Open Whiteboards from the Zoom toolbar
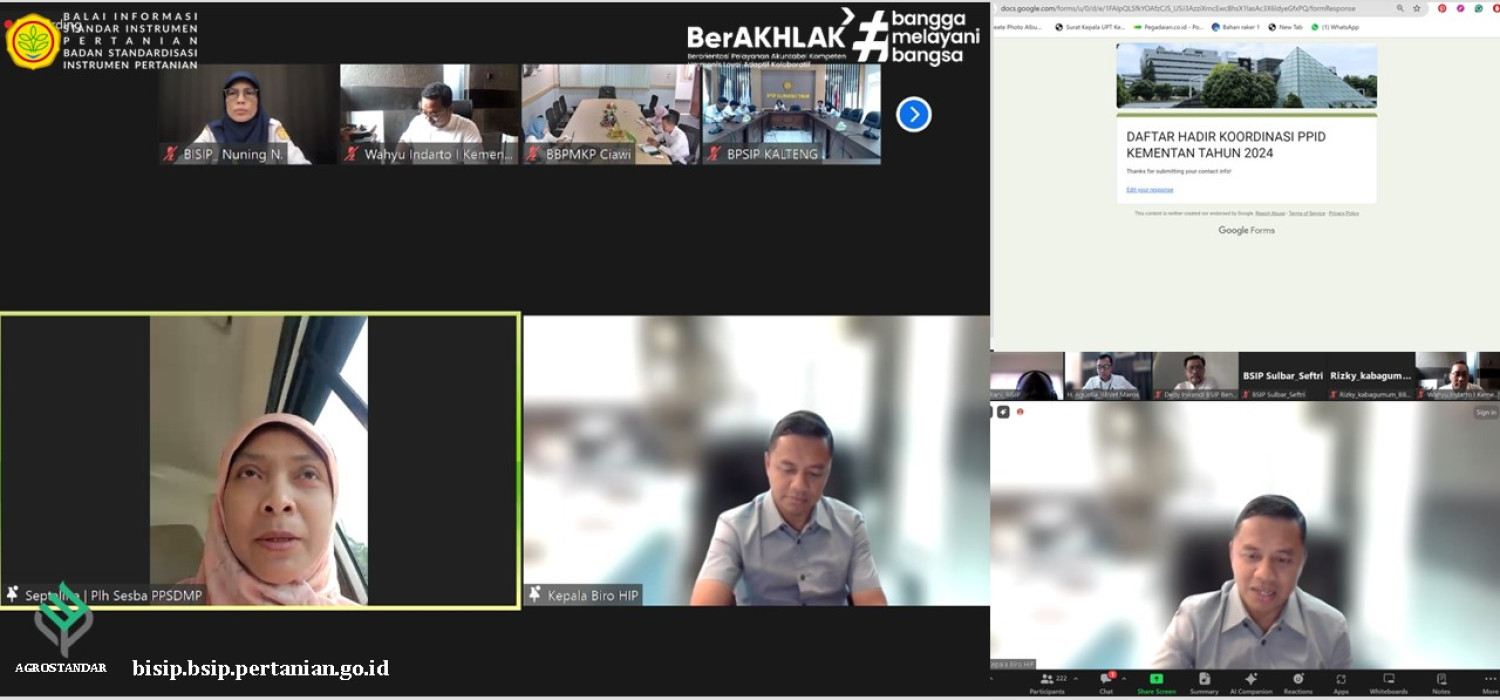The image size is (1500, 700). (1388, 680)
